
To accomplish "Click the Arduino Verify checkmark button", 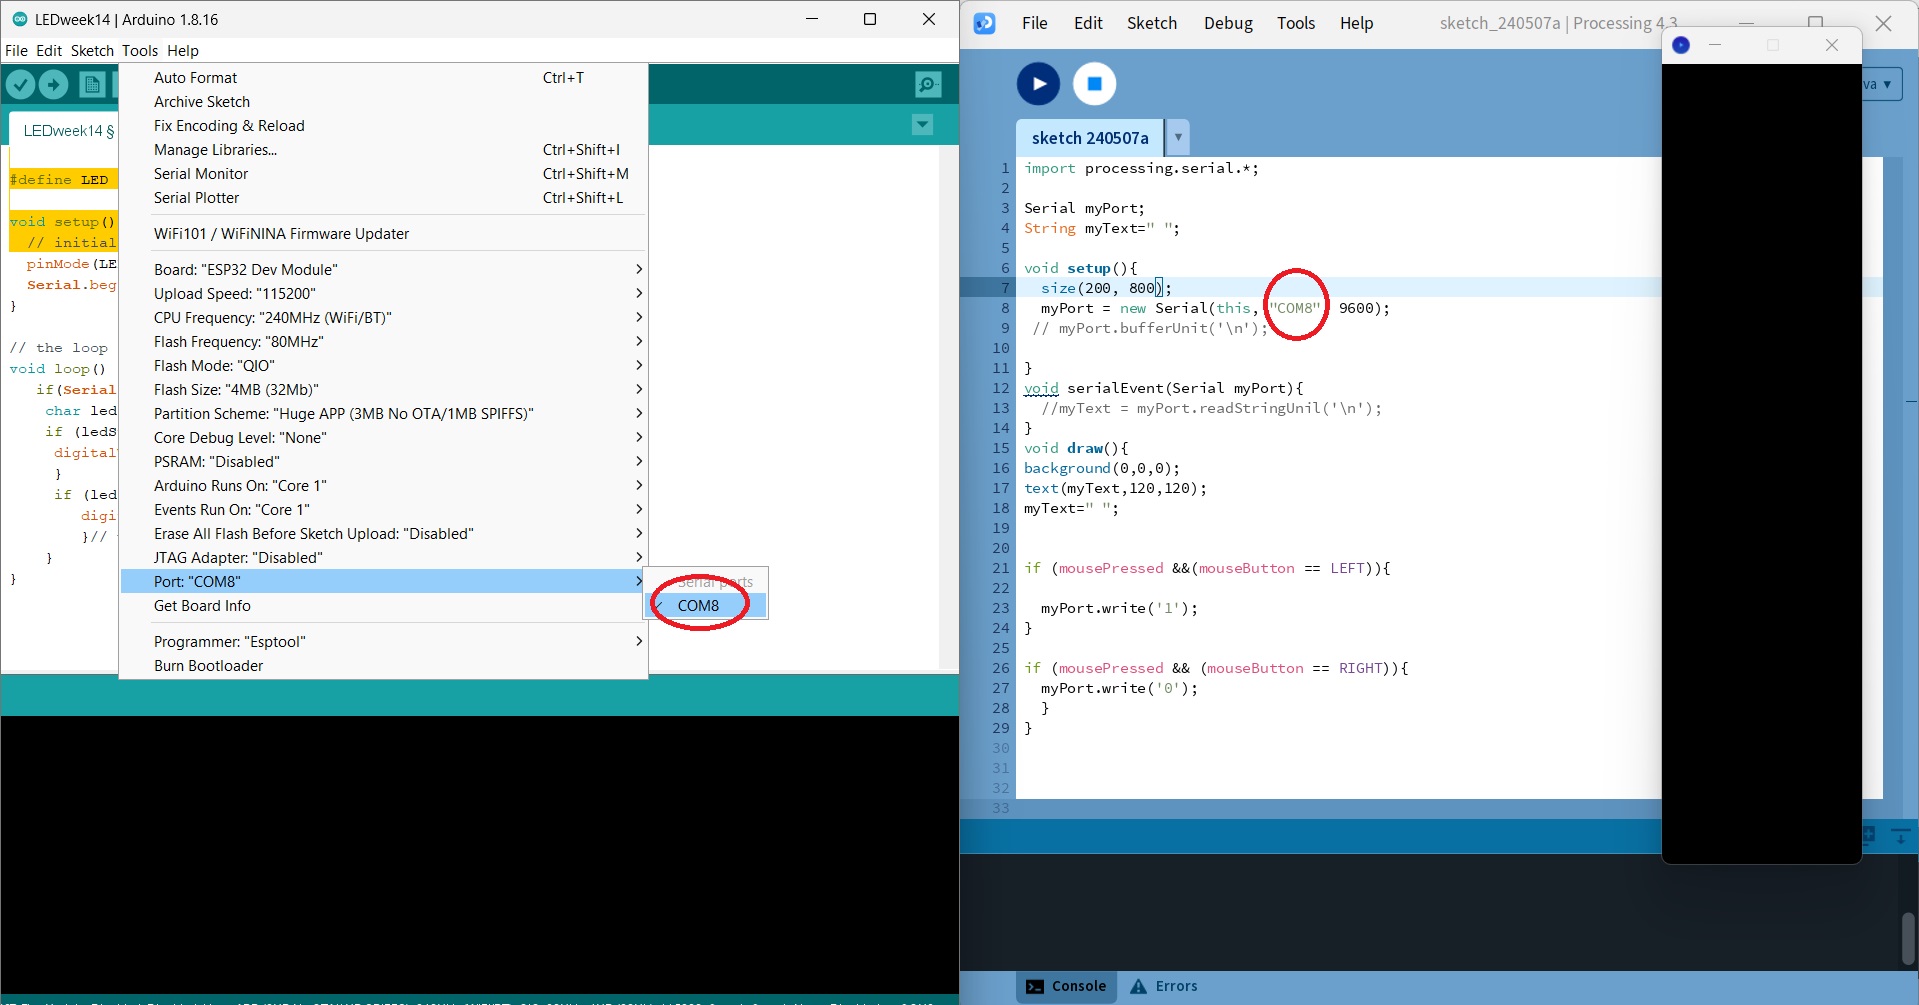I will point(20,85).
